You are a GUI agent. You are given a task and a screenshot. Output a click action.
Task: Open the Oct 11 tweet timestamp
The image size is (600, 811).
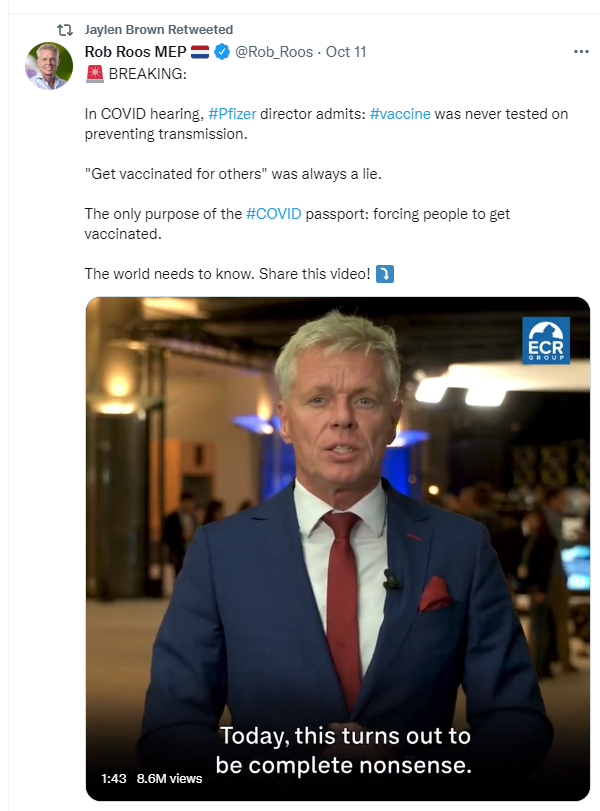[346, 52]
